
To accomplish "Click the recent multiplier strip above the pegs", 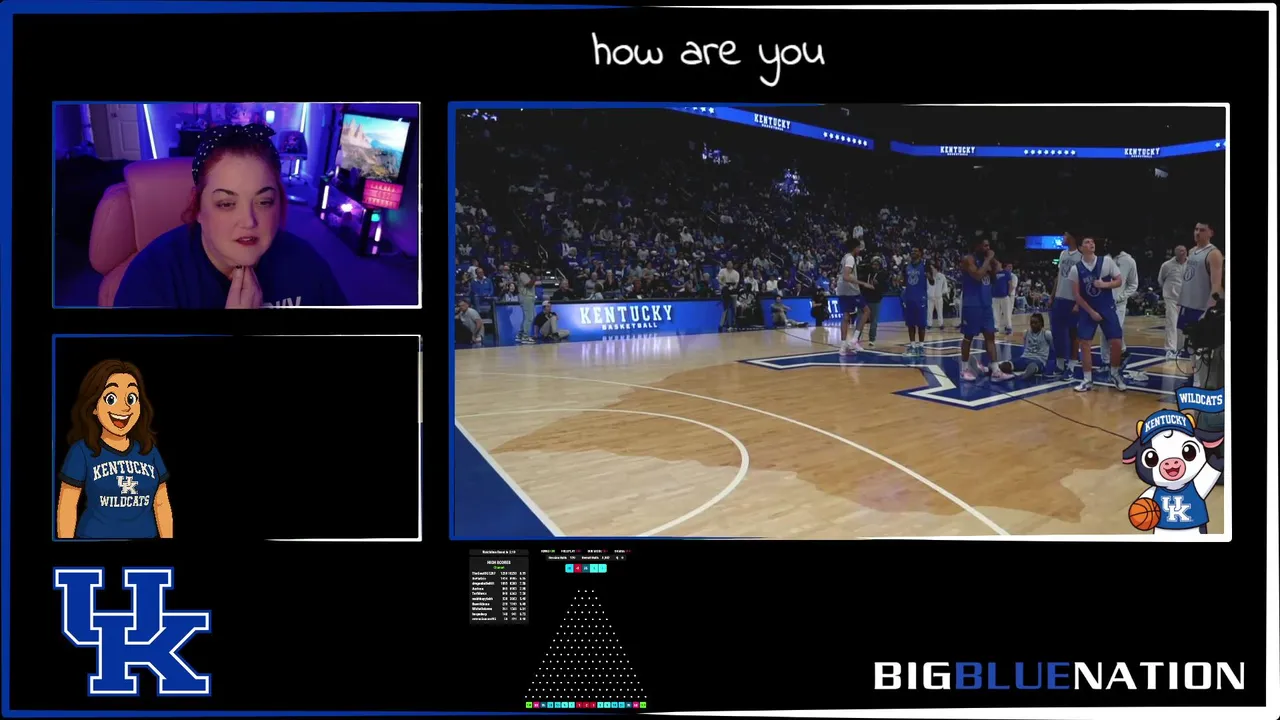I will tap(586, 568).
